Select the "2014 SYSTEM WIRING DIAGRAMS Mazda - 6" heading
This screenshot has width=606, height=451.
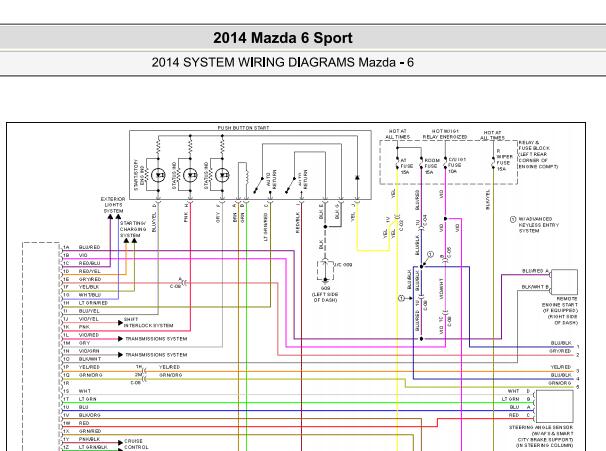[283, 62]
